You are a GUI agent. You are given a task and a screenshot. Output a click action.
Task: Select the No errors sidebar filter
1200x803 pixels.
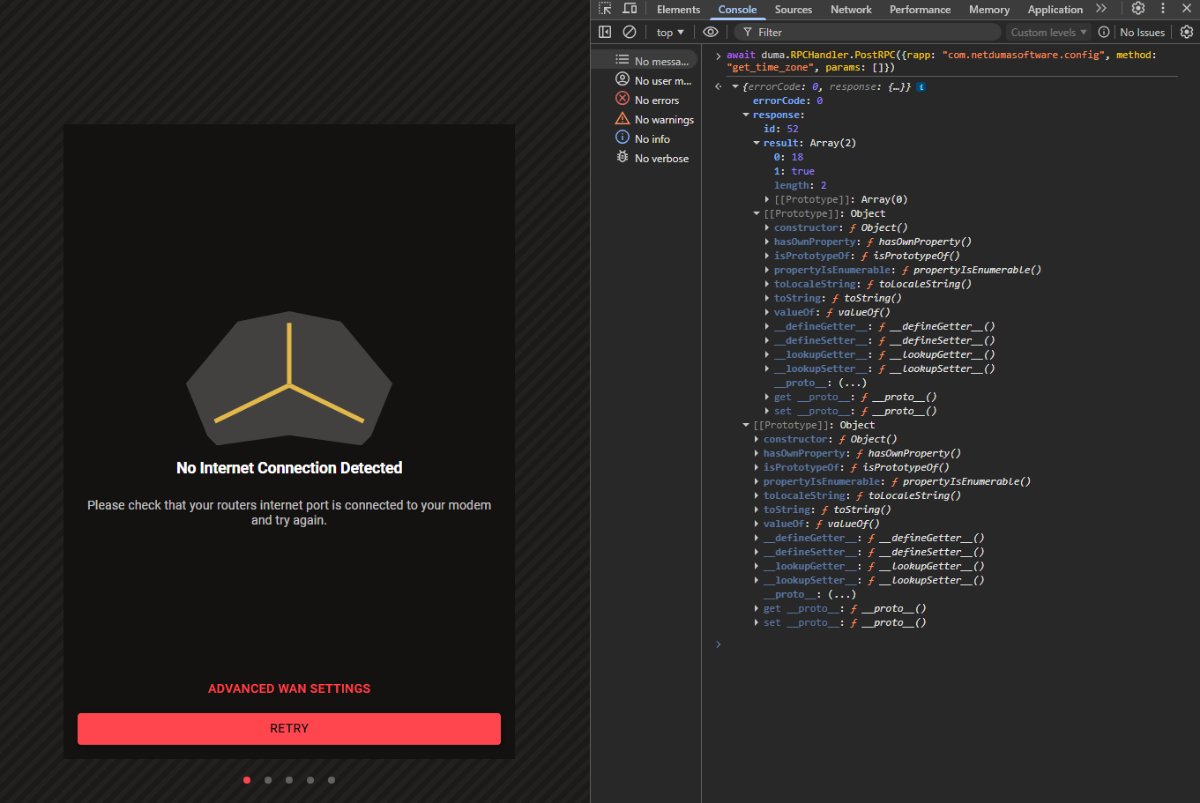pyautogui.click(x=656, y=100)
